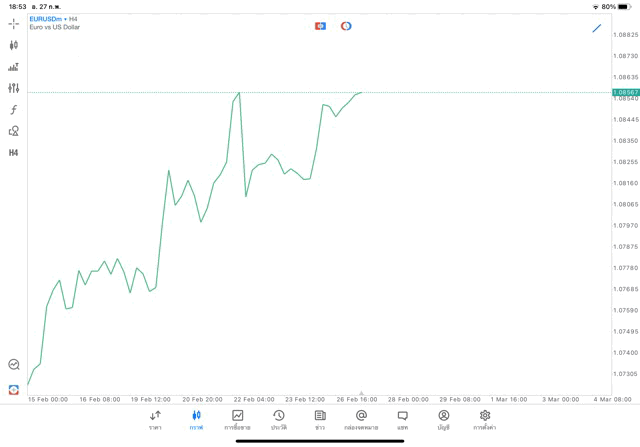This screenshot has width=640, height=447.
Task: Tap the red and blue flag icon above chart
Action: tap(320, 26)
